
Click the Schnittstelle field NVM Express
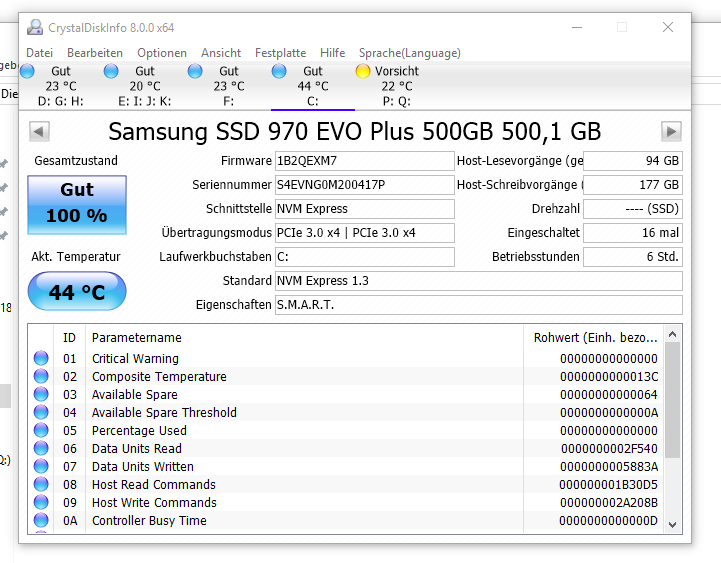365,209
